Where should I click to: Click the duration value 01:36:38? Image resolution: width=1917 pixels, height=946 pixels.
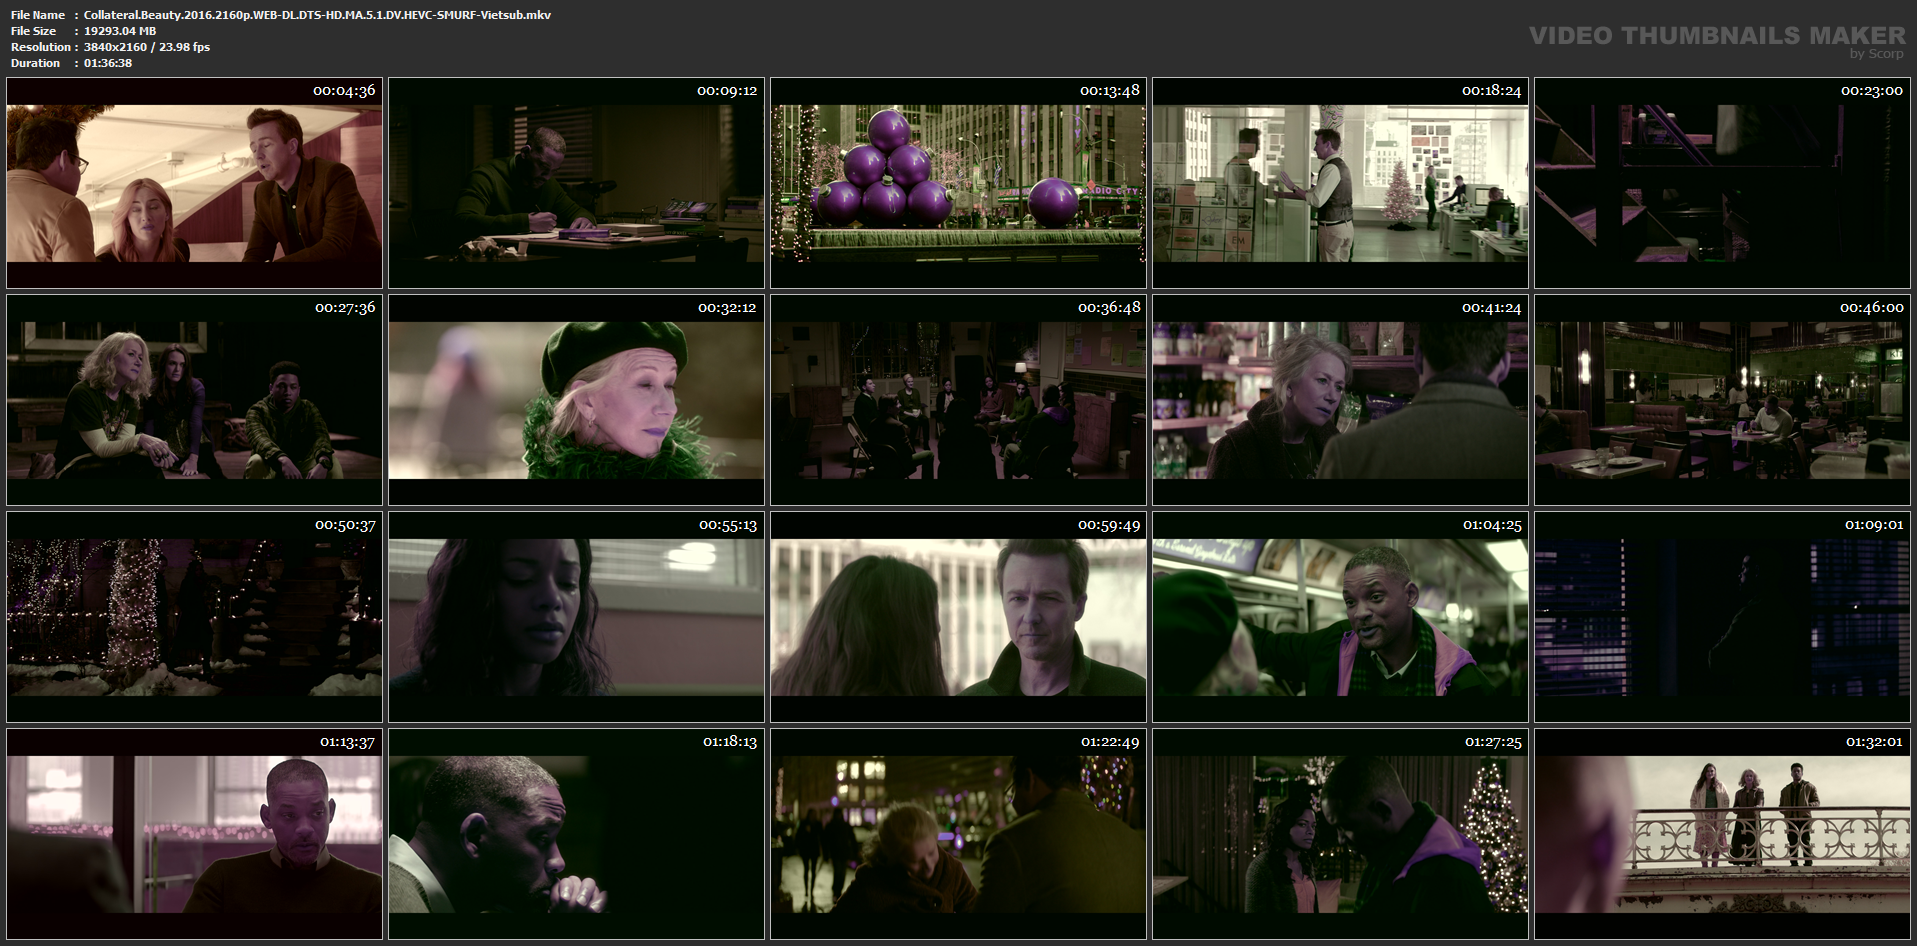pos(108,63)
